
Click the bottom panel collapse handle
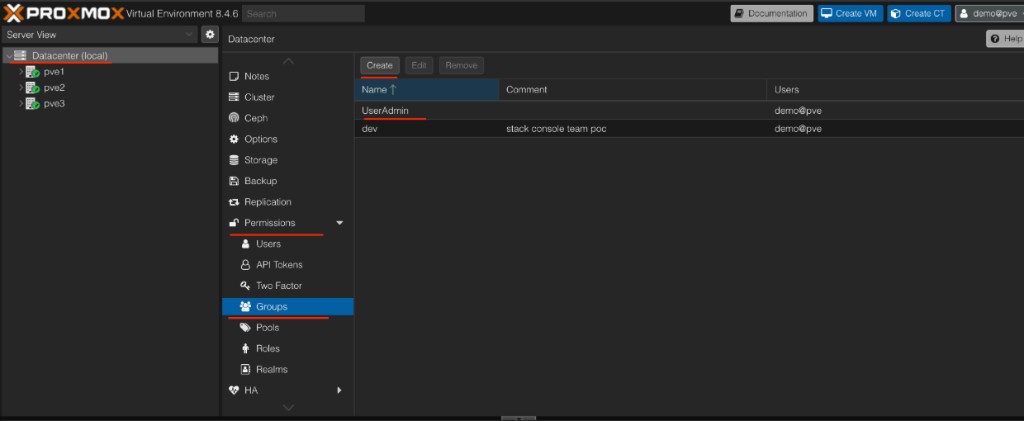coord(519,418)
